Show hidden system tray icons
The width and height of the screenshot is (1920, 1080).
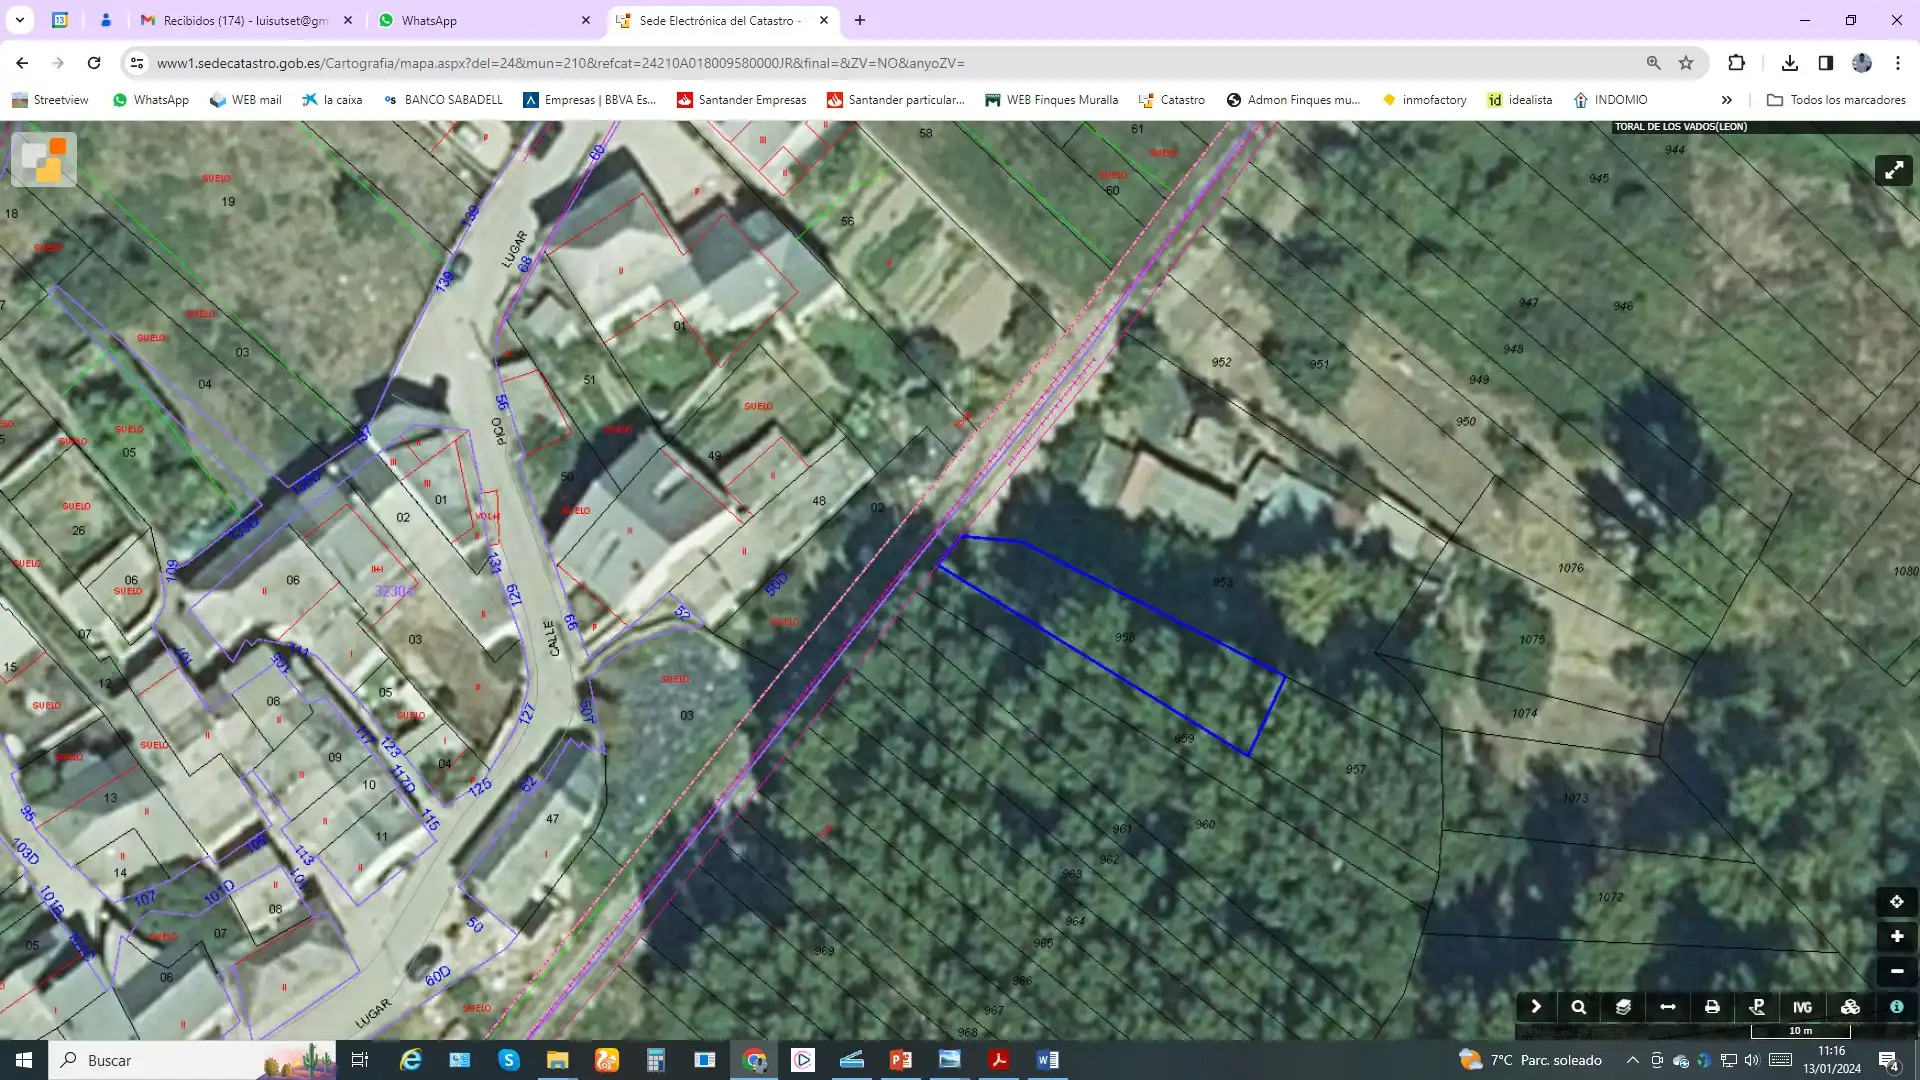1632,1060
